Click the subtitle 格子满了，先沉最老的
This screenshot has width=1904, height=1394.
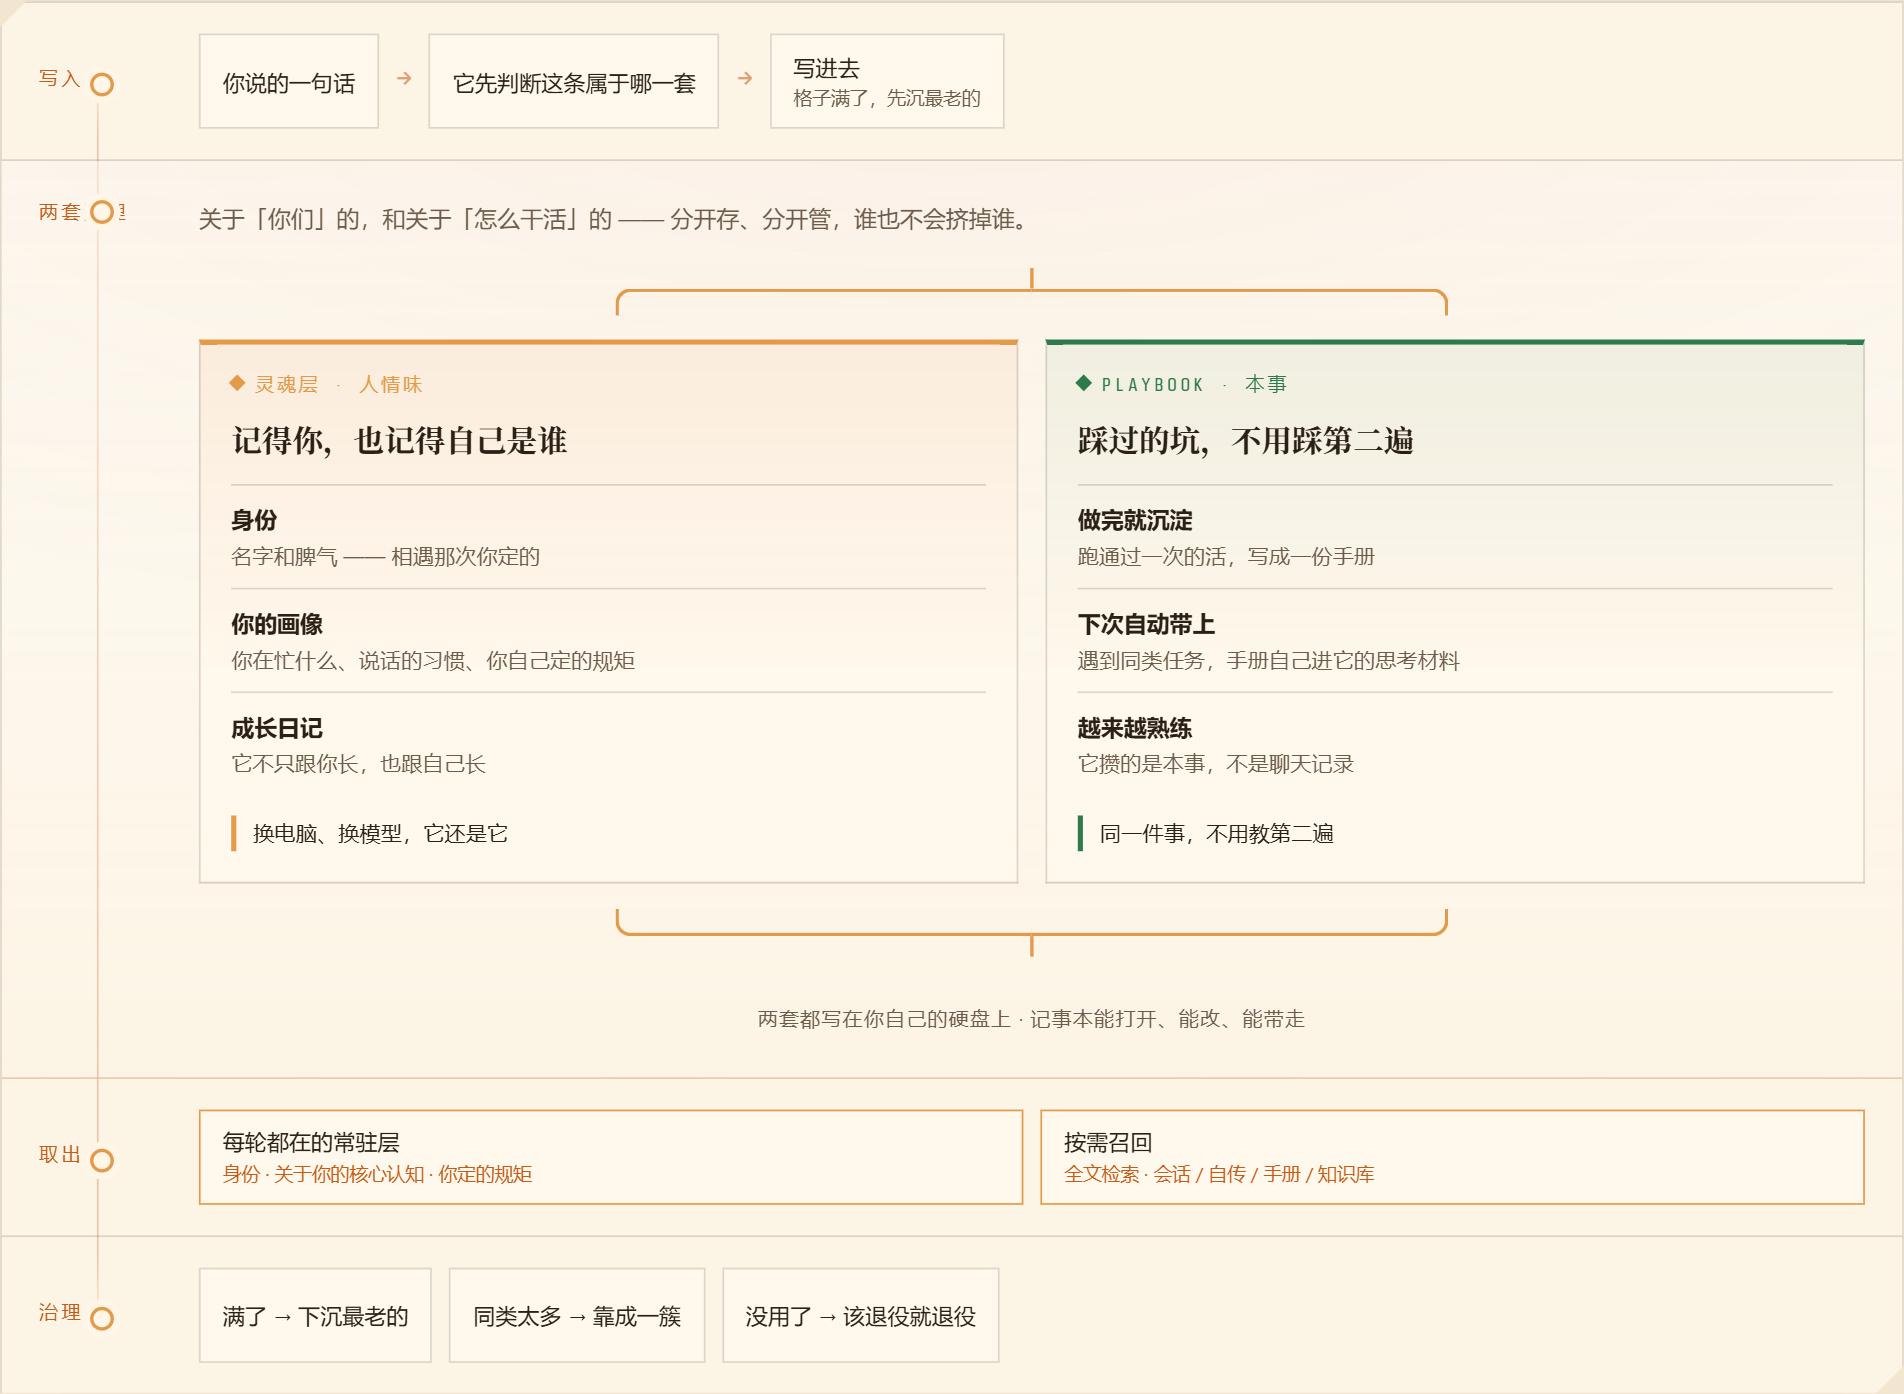(887, 98)
